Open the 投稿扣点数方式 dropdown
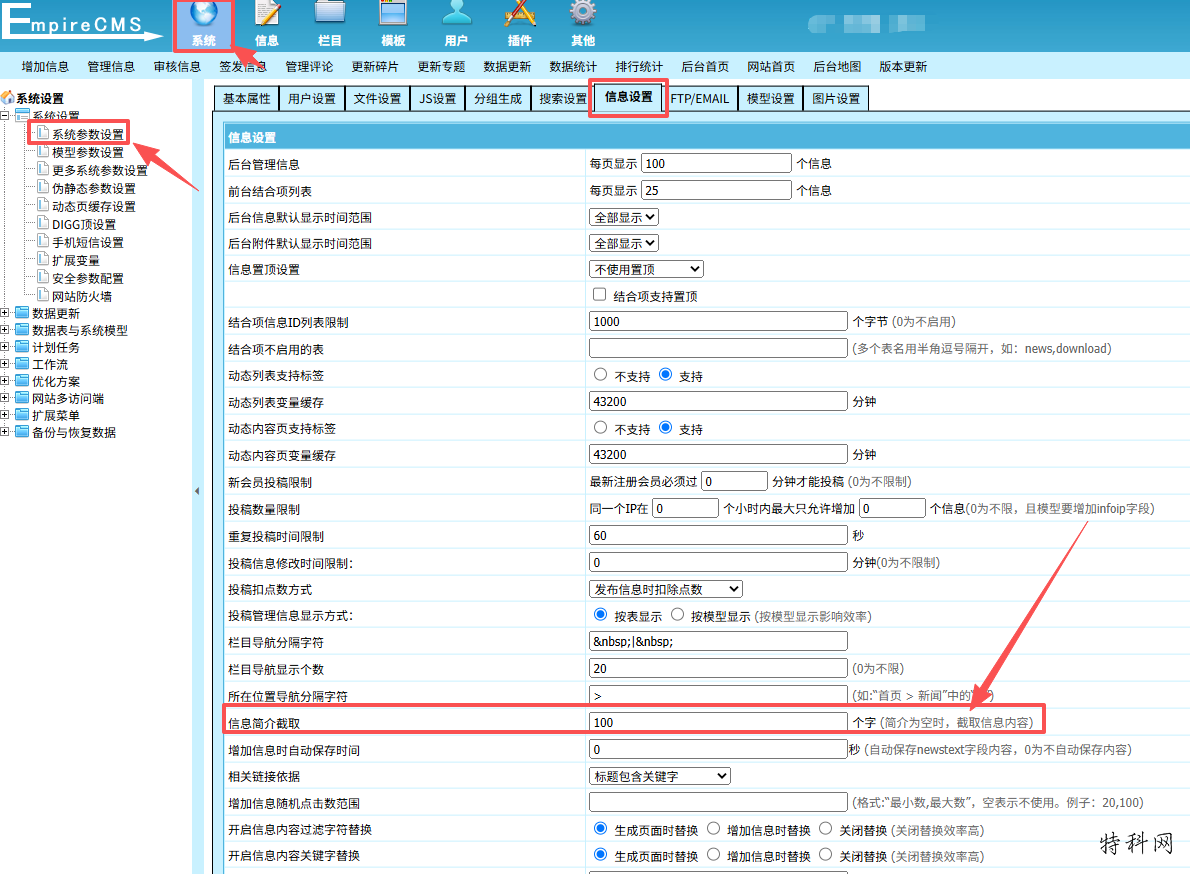The image size is (1190, 874). pos(666,589)
